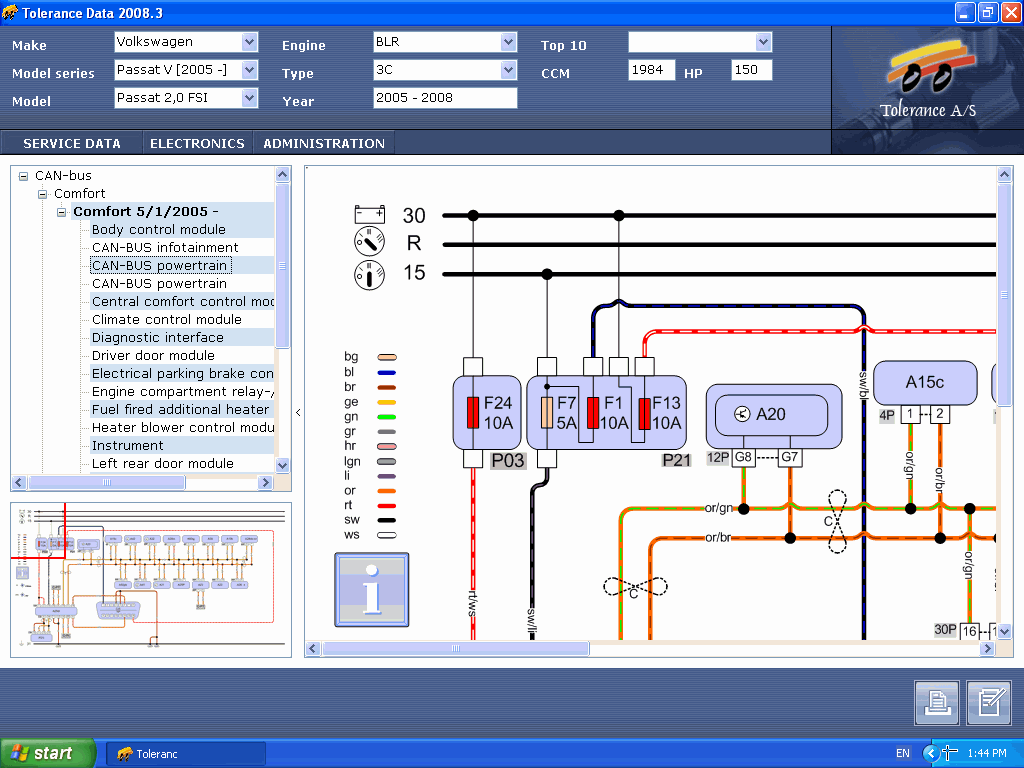Select Fuel fired additional heater entry
The width and height of the screenshot is (1024, 768).
coord(180,409)
